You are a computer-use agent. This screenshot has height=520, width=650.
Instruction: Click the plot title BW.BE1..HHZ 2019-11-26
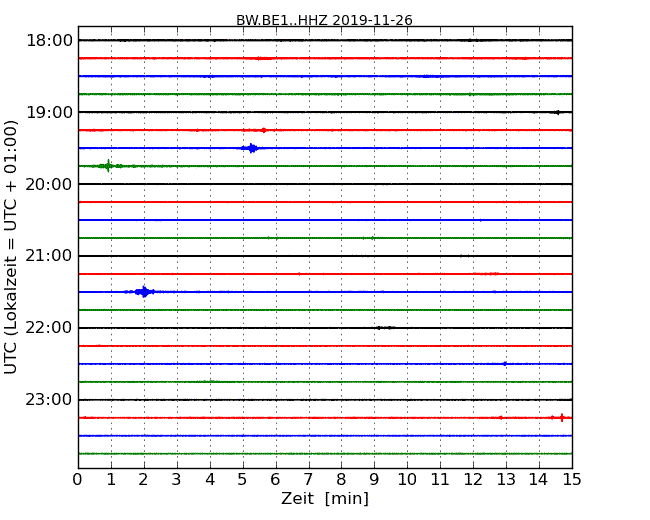pyautogui.click(x=324, y=20)
